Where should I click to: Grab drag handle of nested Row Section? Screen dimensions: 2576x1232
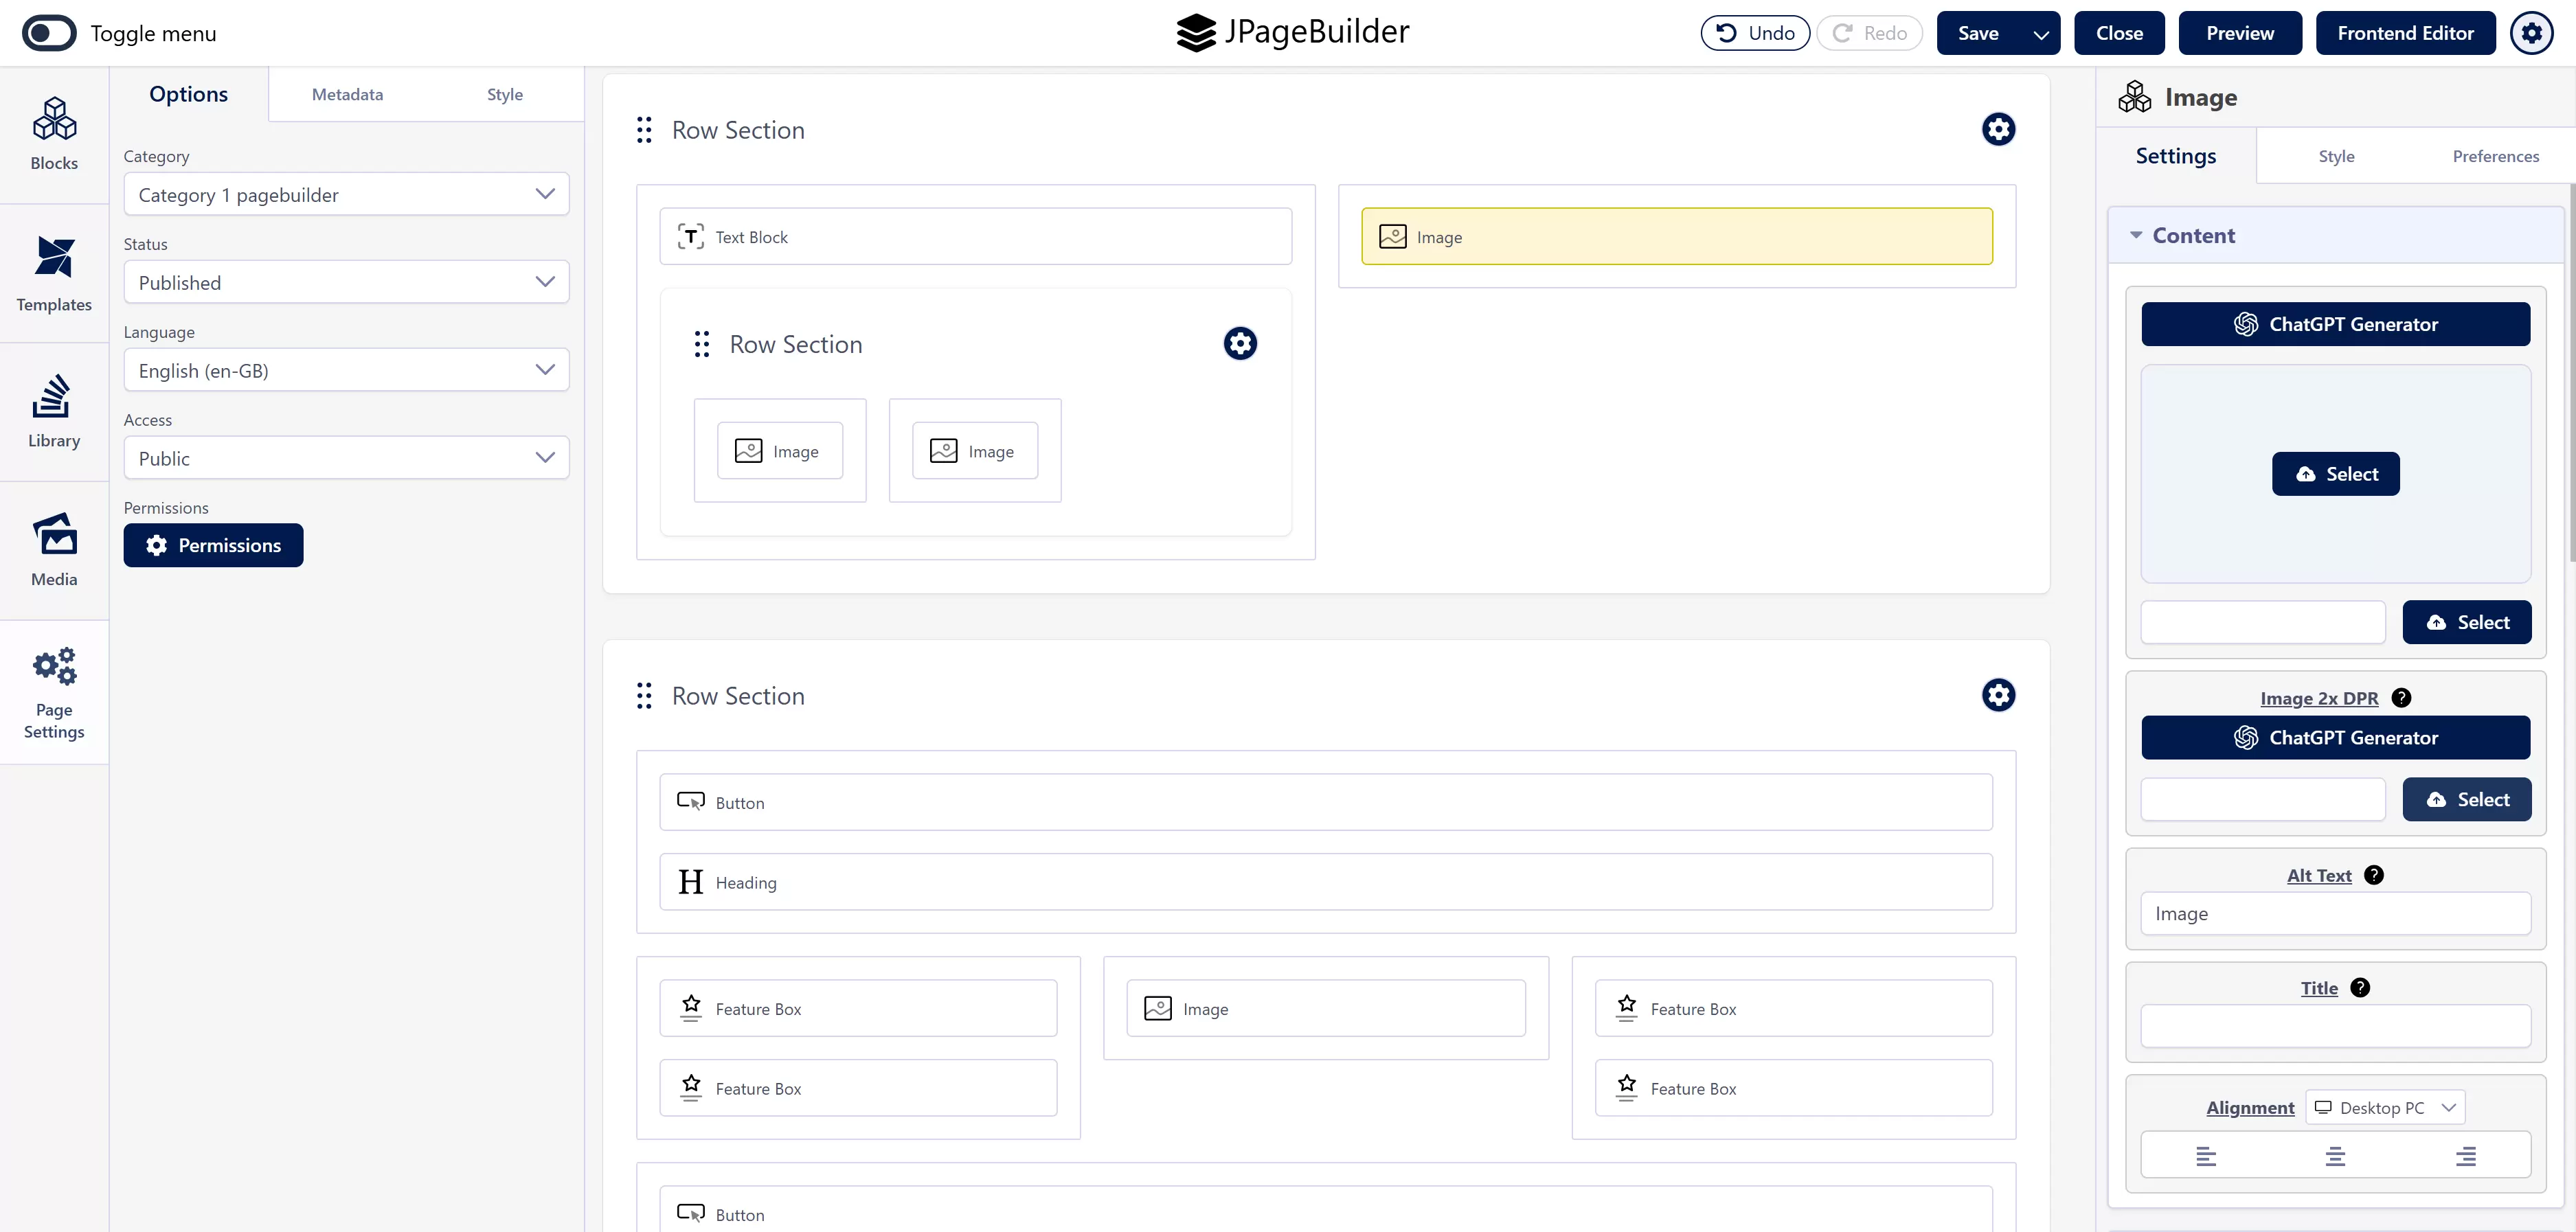pos(702,344)
